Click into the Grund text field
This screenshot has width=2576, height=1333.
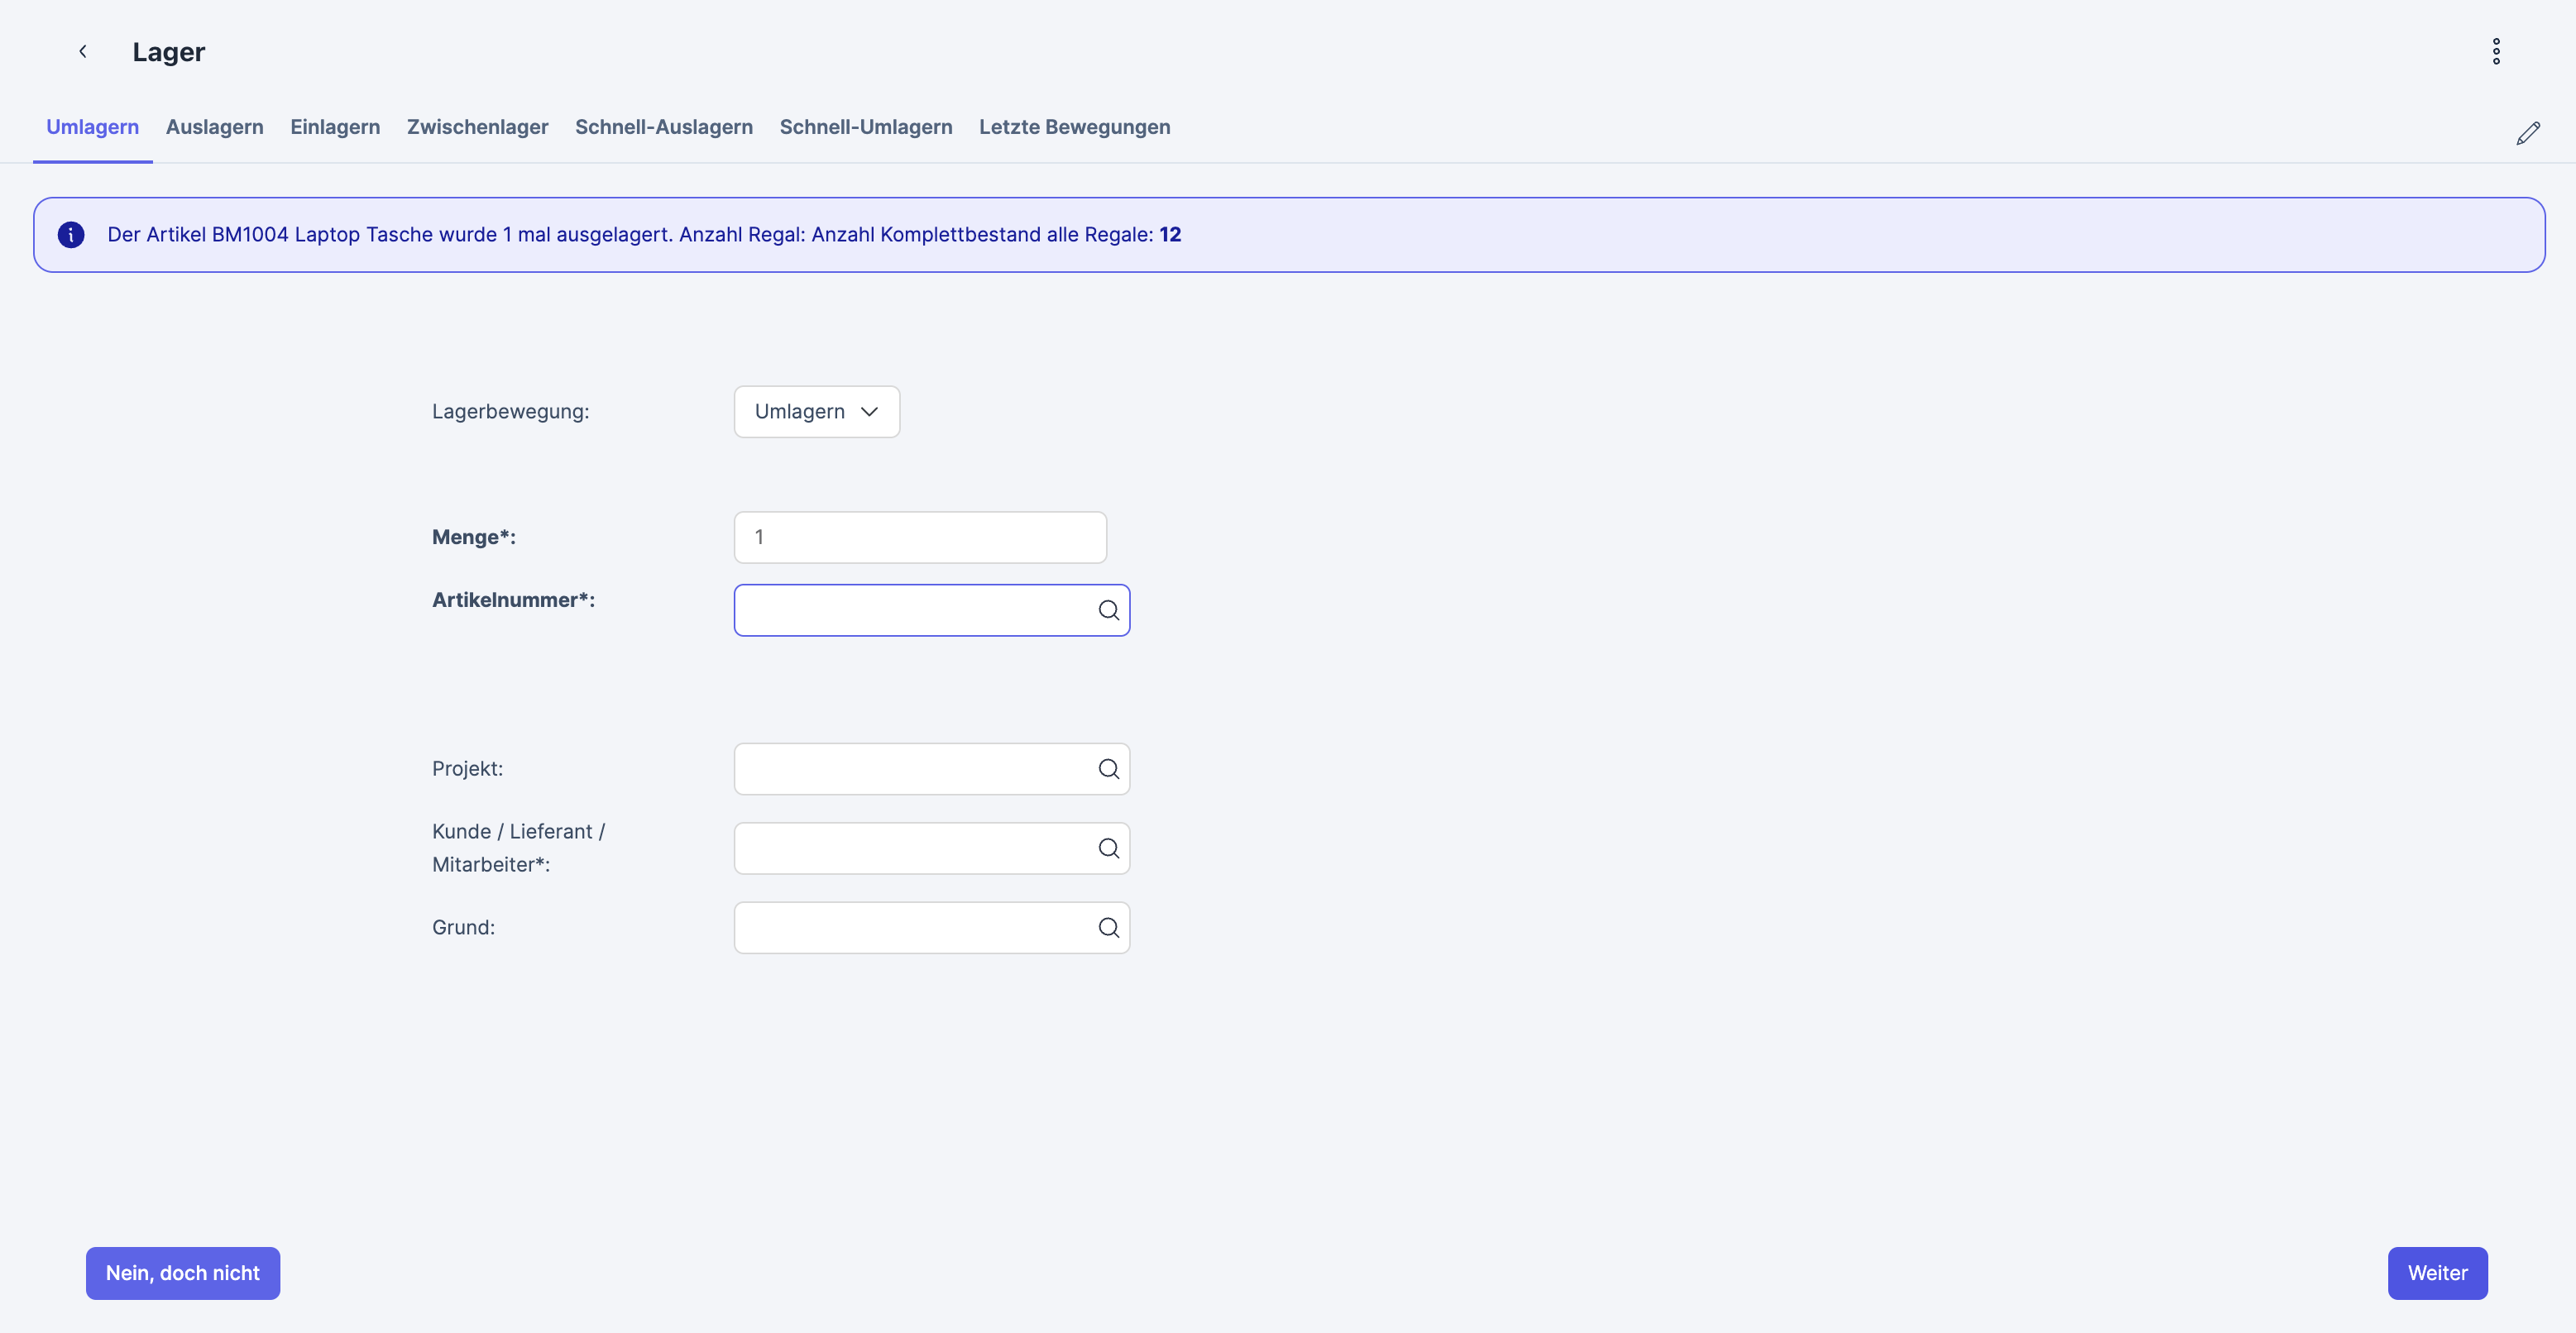click(x=912, y=928)
